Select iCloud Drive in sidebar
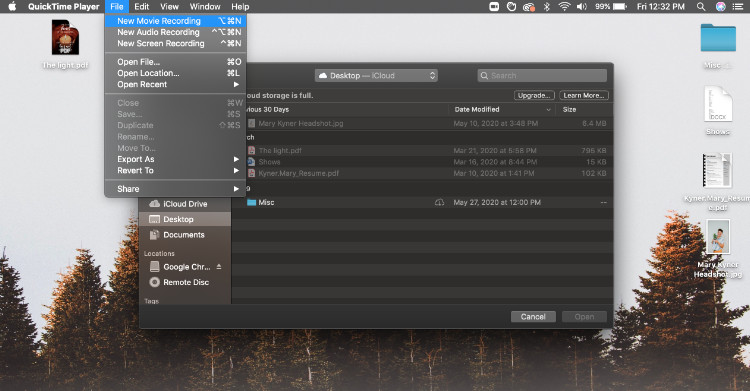Image resolution: width=750 pixels, height=391 pixels. [185, 204]
